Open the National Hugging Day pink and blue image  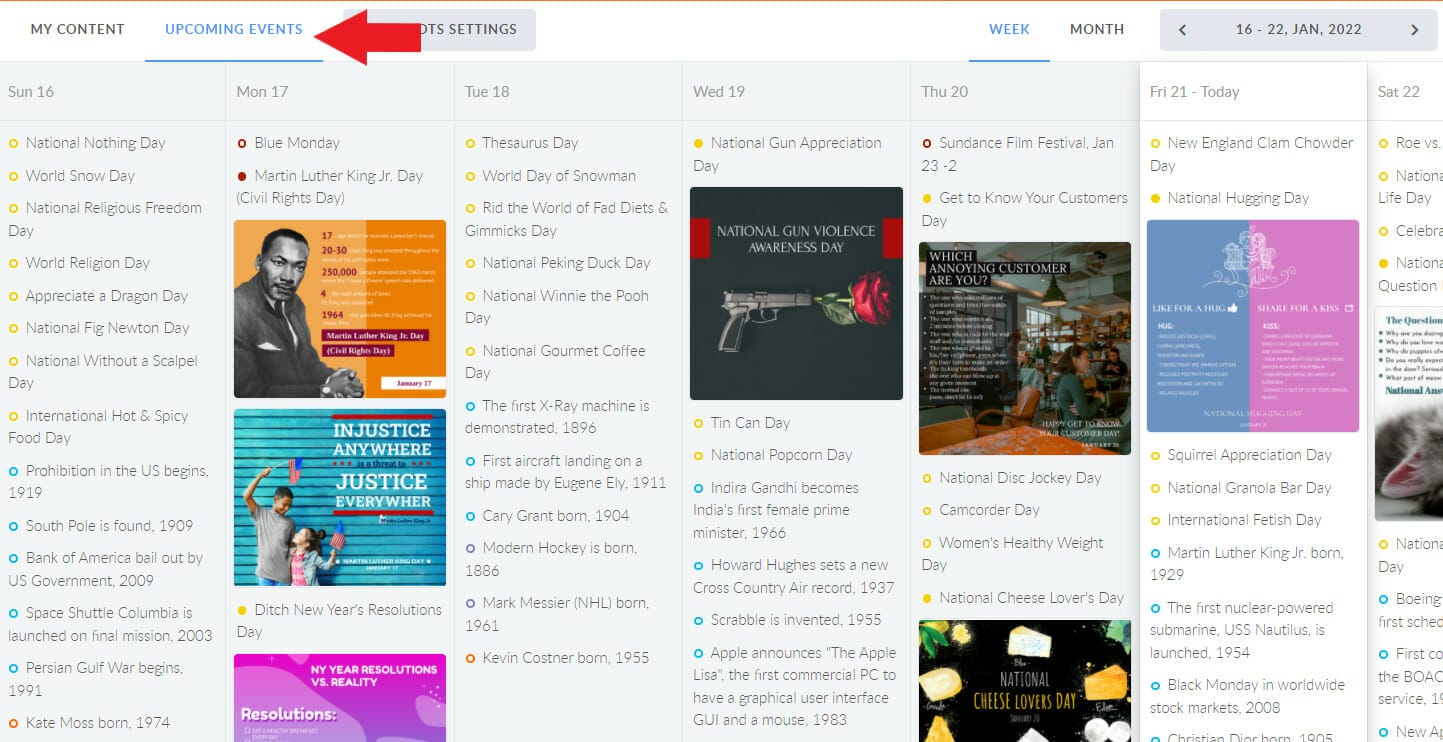1252,326
